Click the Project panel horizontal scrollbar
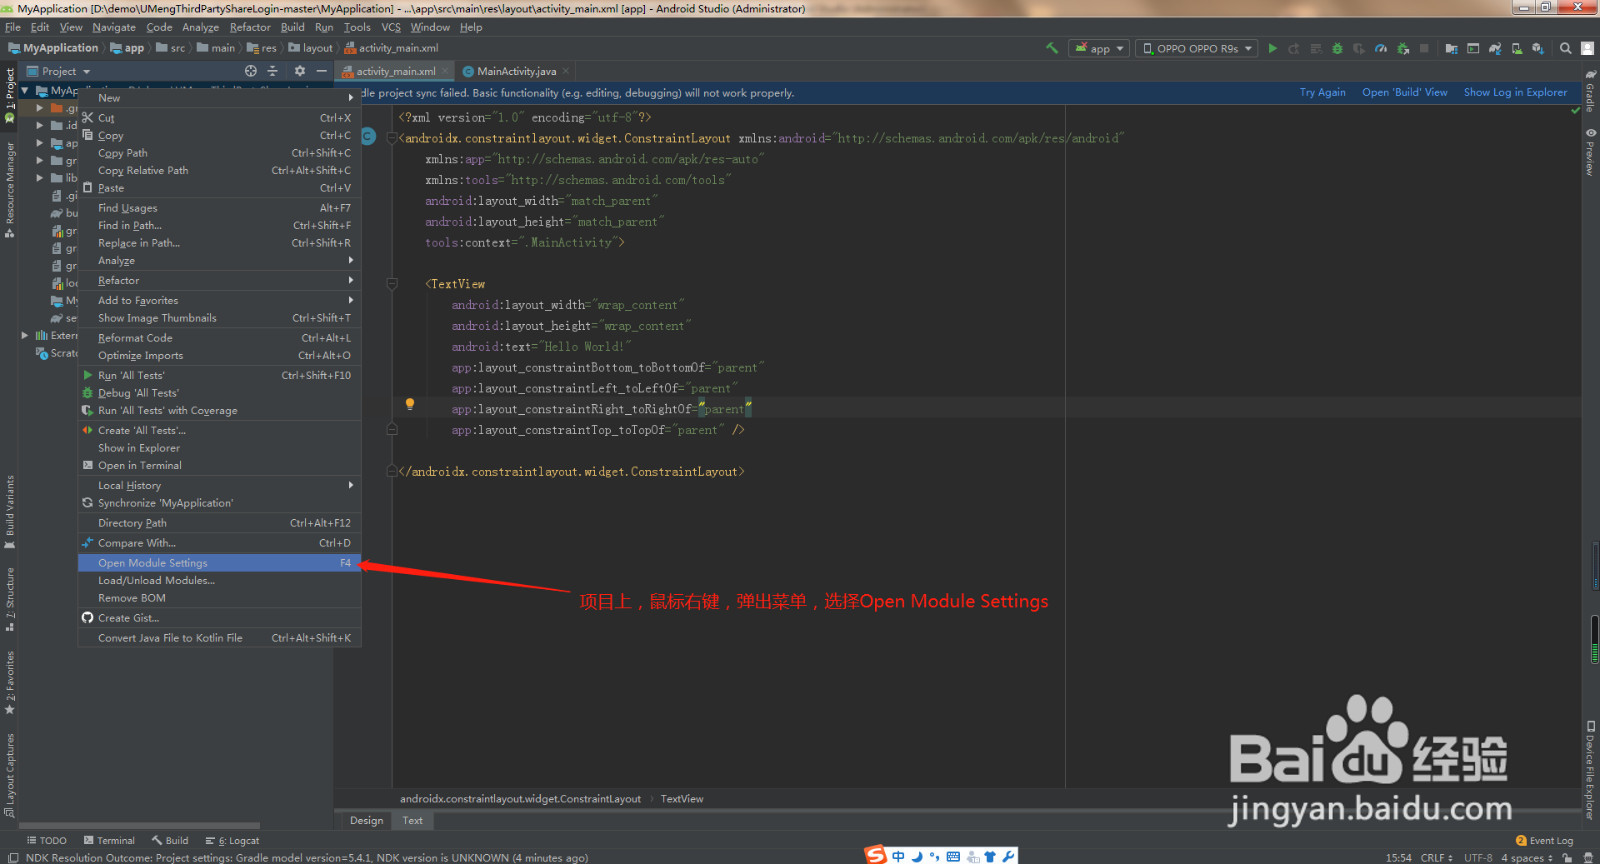The image size is (1600, 864). [x=139, y=826]
